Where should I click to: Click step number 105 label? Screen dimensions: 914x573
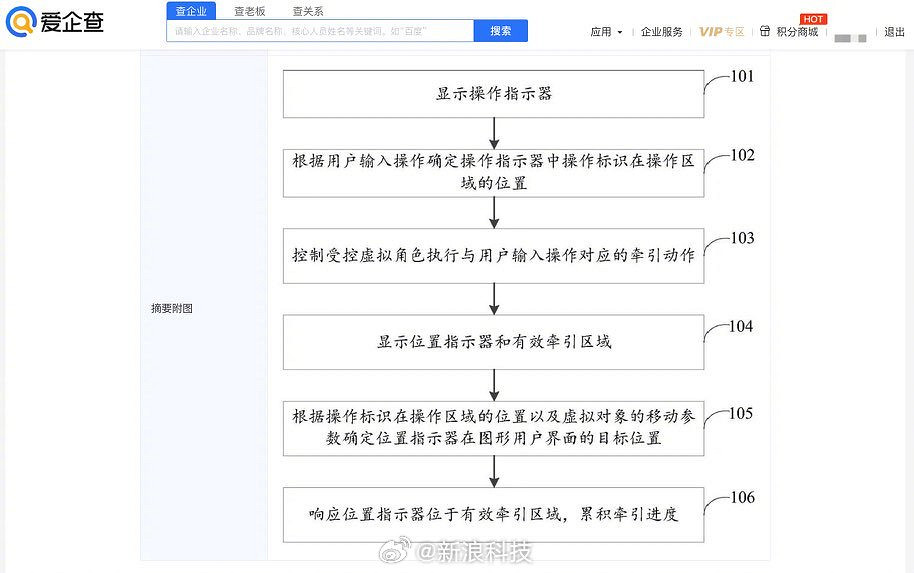(x=741, y=413)
